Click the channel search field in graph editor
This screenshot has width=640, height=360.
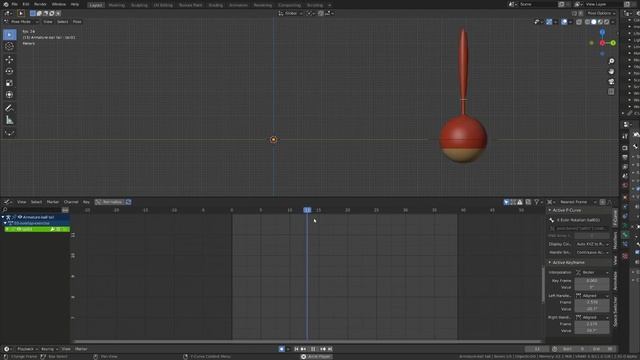pyautogui.click(x=31, y=210)
